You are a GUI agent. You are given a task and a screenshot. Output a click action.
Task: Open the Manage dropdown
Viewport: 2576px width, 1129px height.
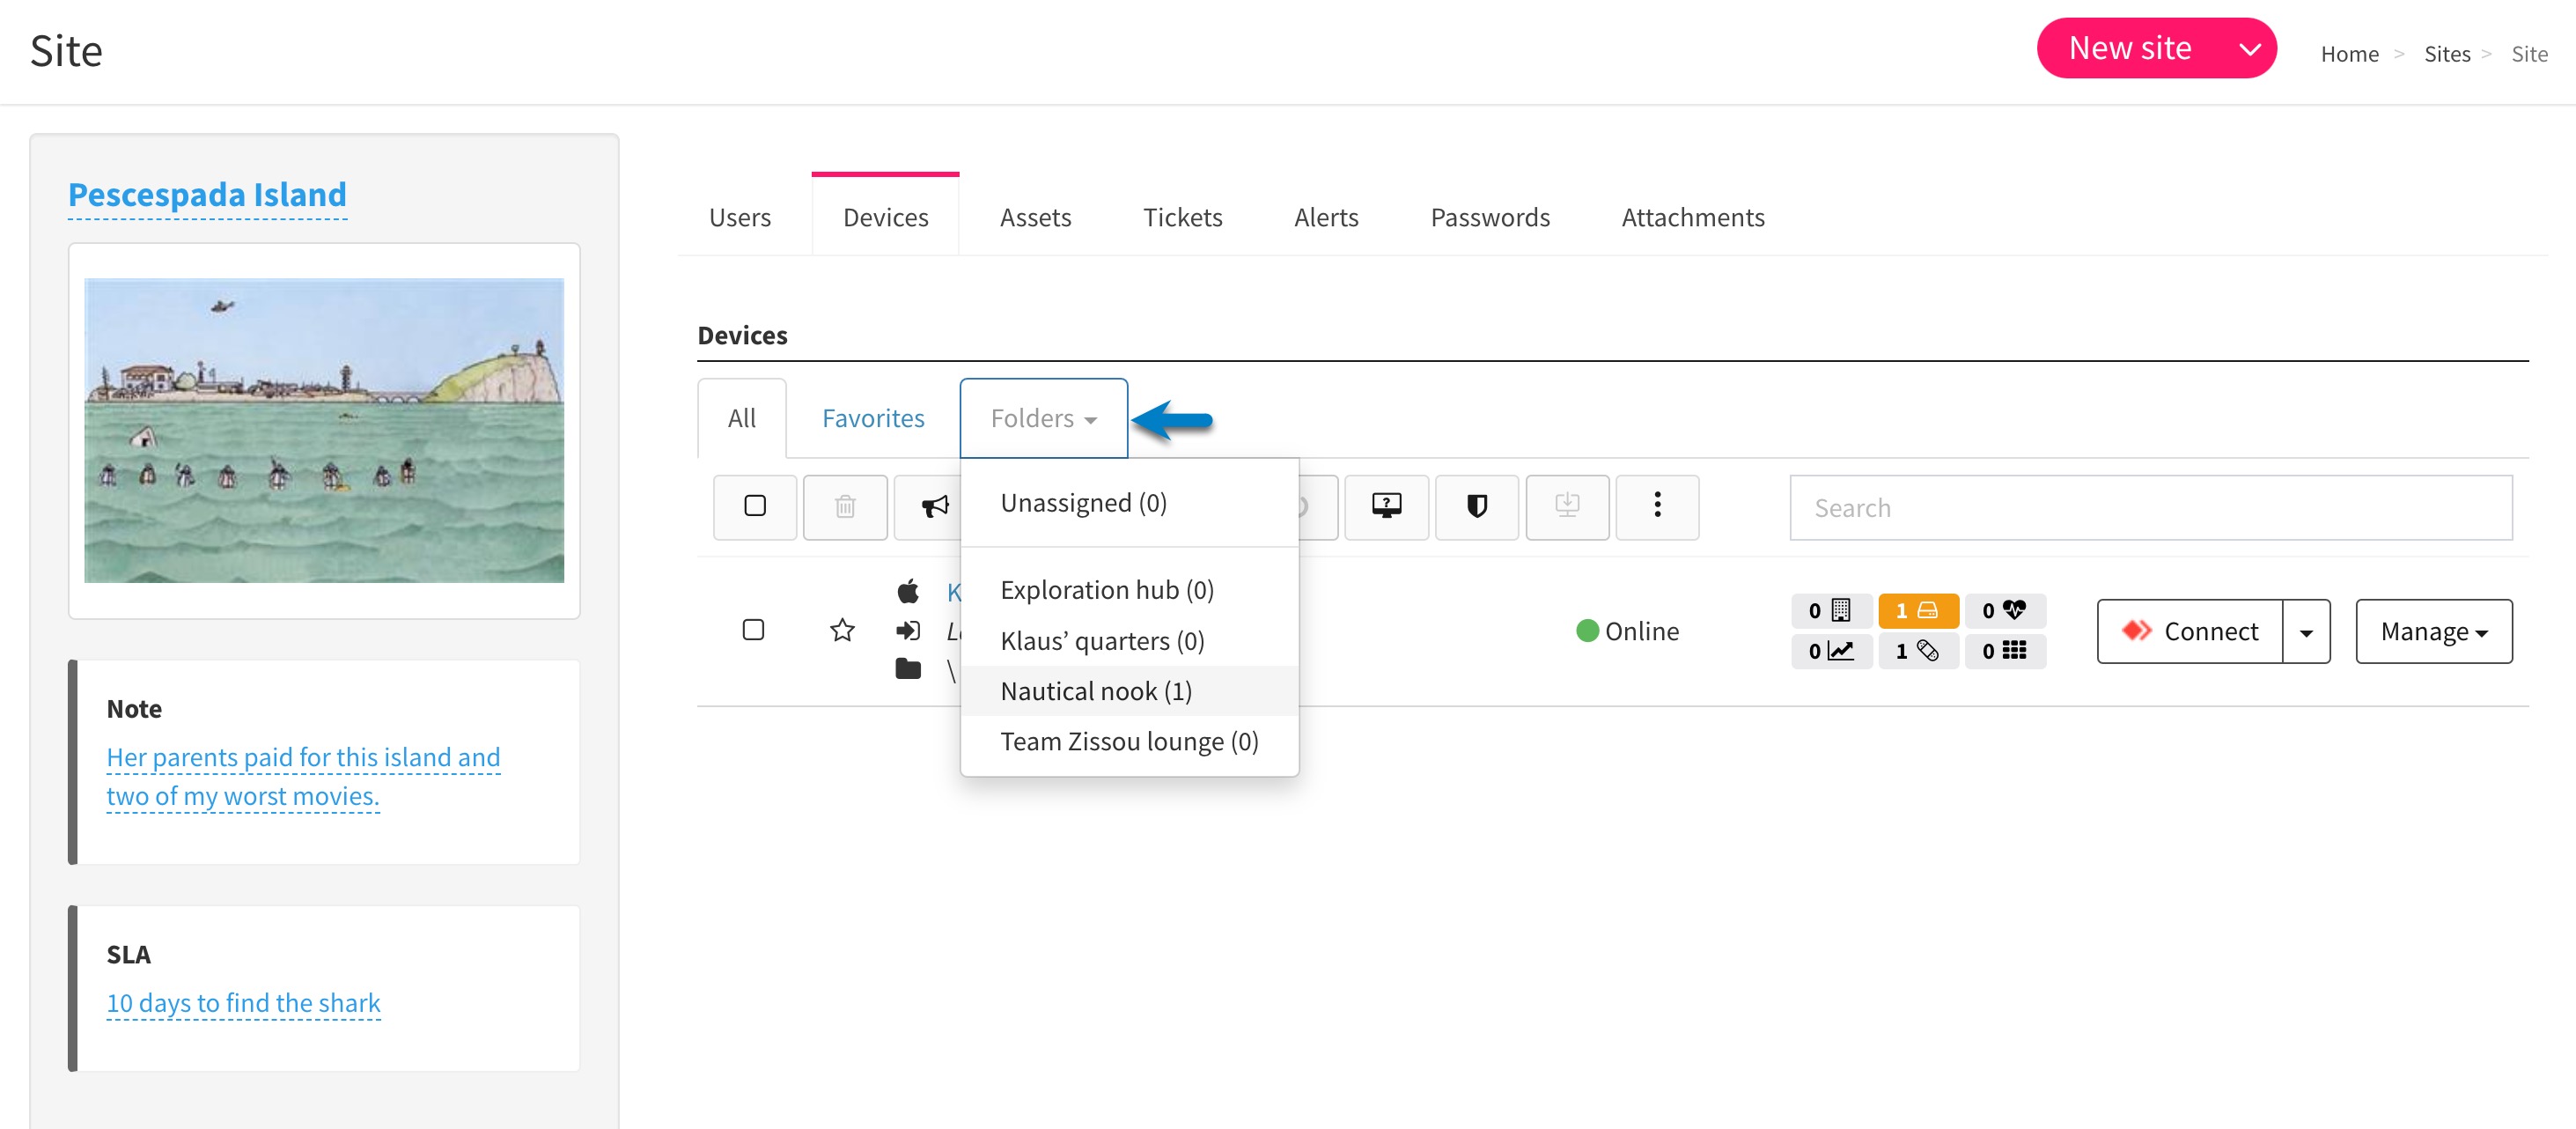(2433, 631)
